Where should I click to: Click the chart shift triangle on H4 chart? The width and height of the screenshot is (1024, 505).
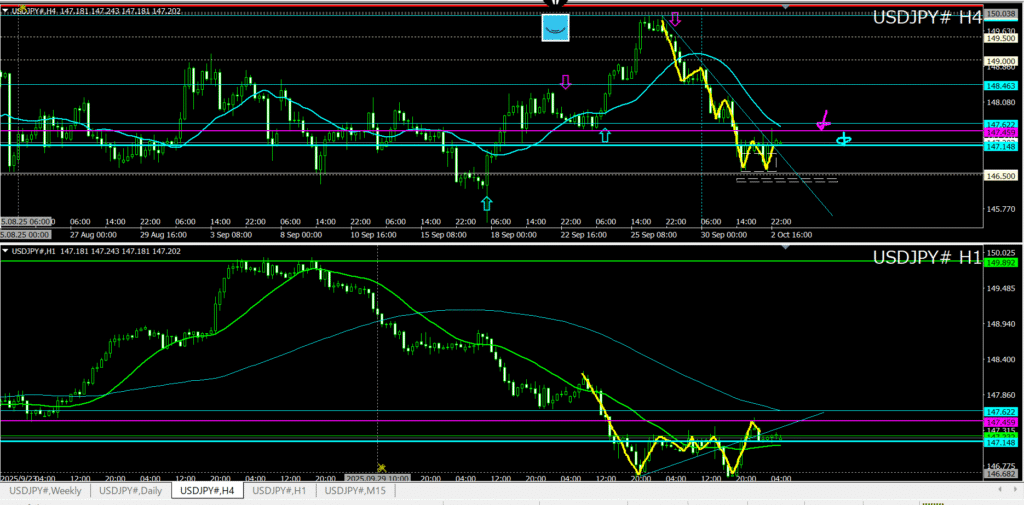[785, 8]
